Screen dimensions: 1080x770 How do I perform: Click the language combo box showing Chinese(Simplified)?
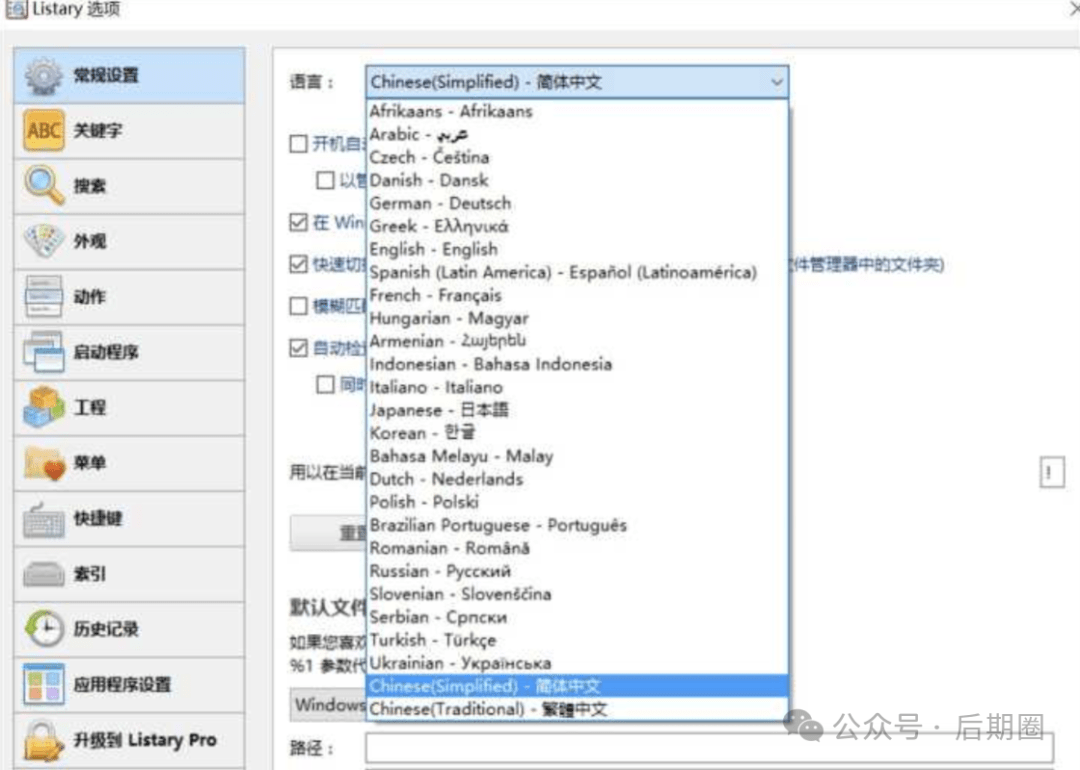pos(577,83)
